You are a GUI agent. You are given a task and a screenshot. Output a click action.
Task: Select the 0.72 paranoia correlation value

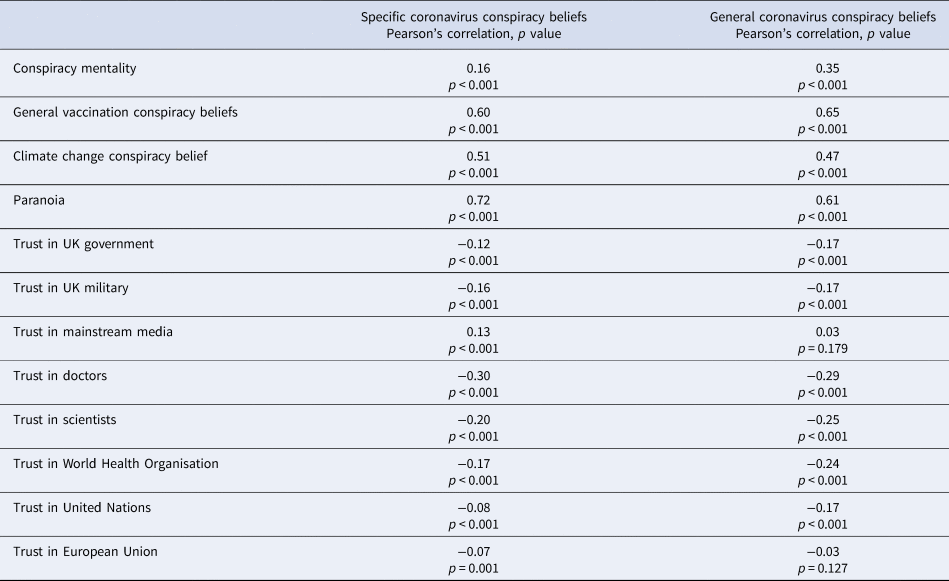point(478,200)
